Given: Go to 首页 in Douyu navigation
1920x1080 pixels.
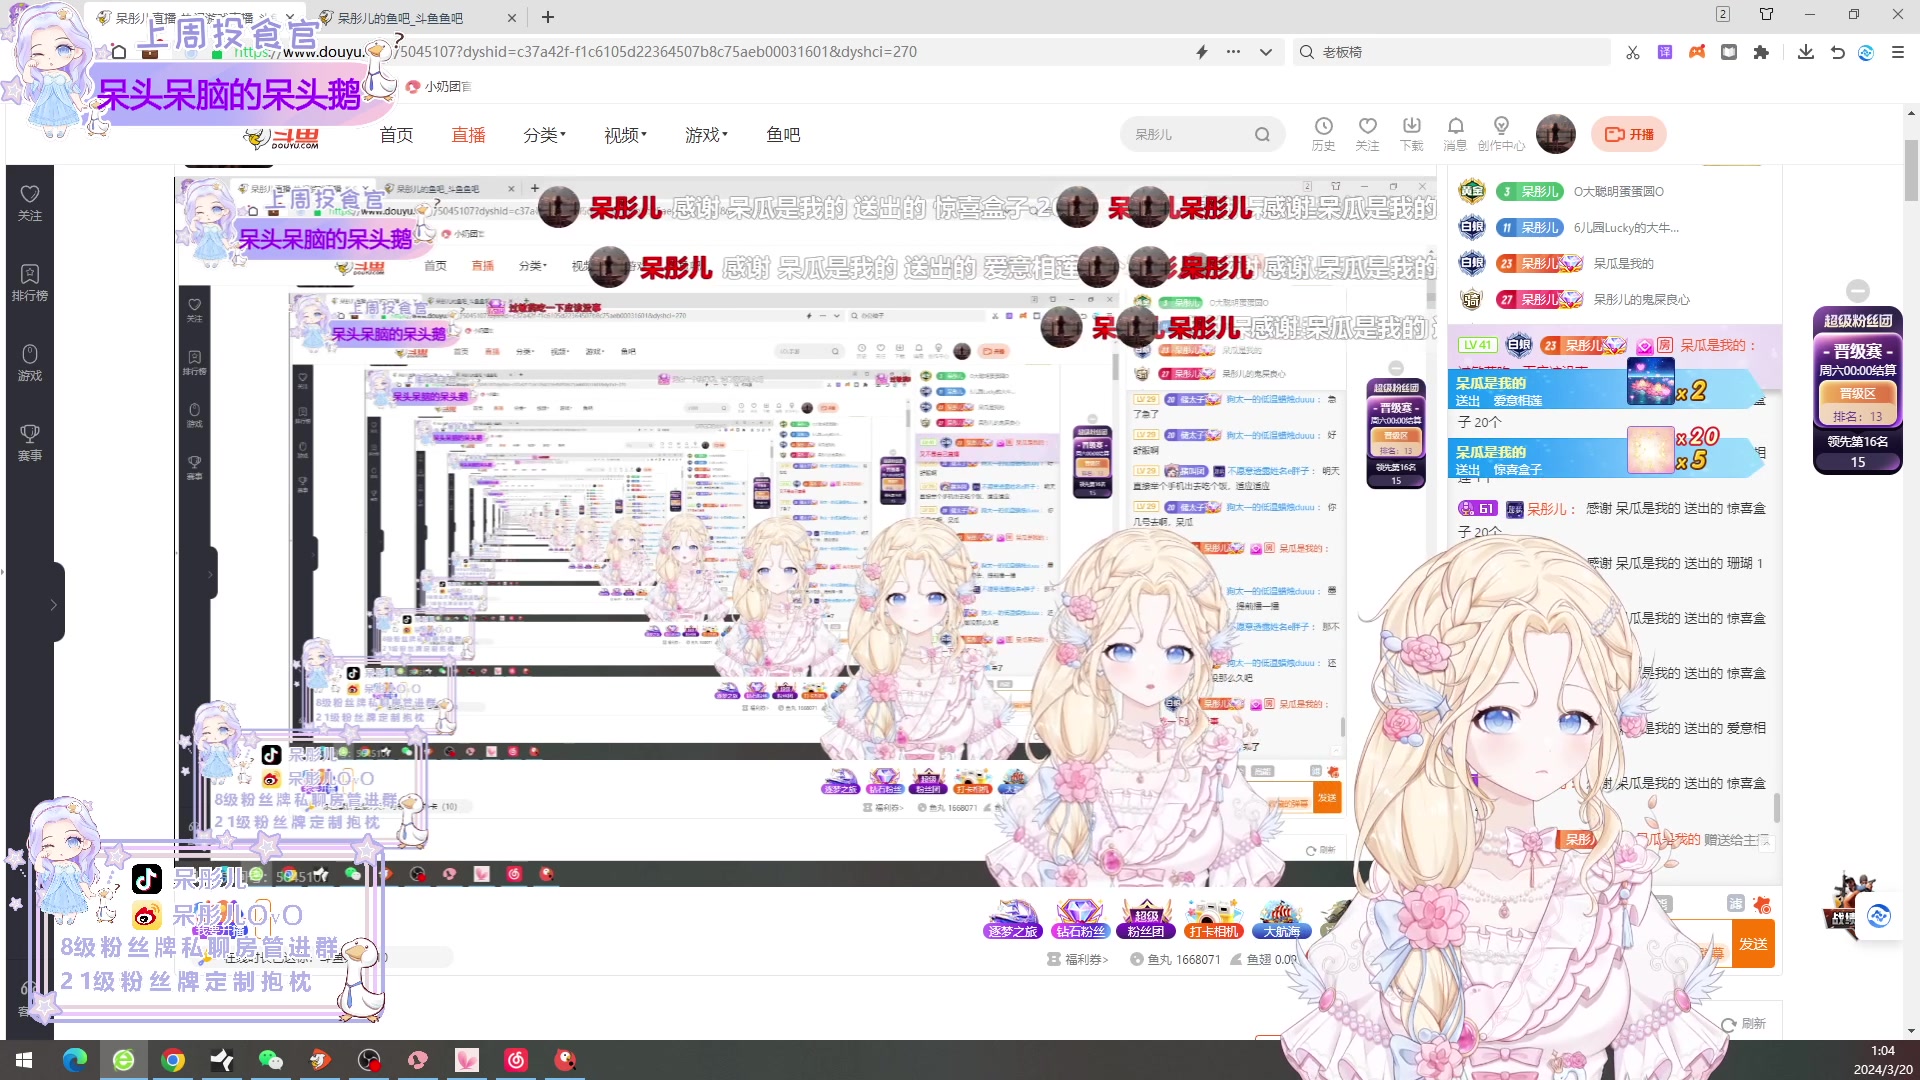Looking at the screenshot, I should pyautogui.click(x=396, y=135).
